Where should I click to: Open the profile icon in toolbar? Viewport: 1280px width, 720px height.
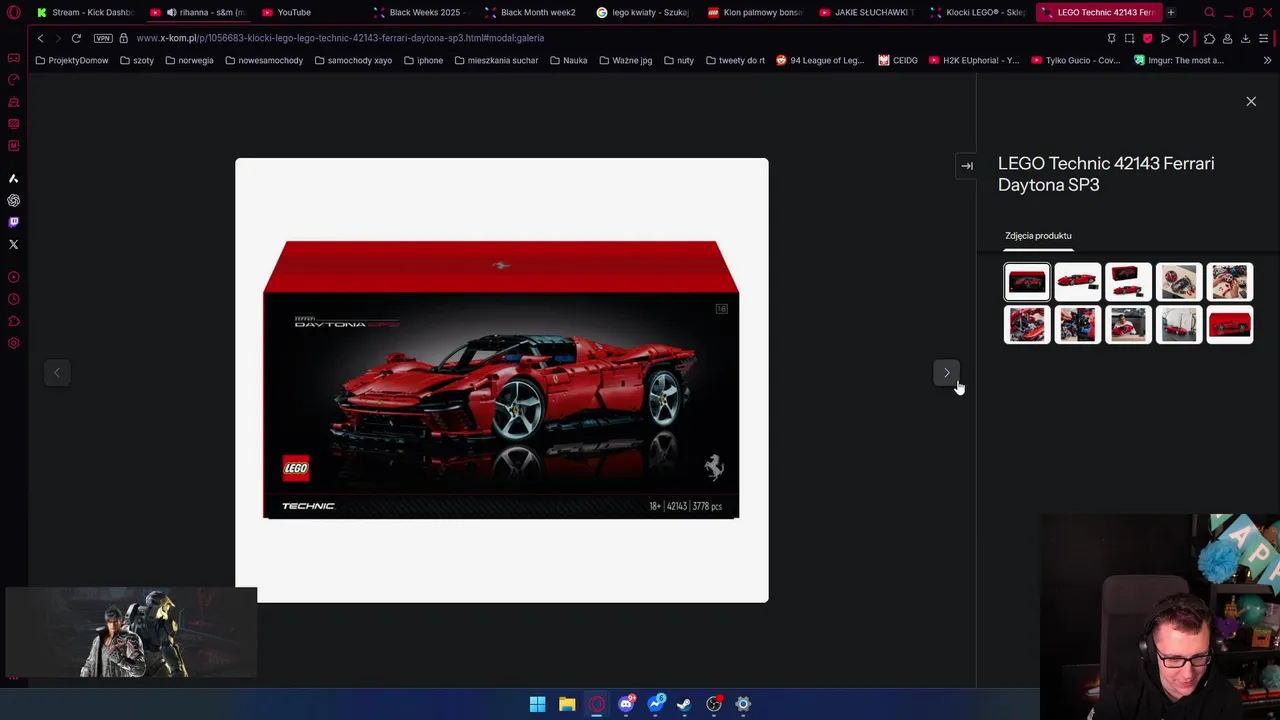coord(1227,38)
